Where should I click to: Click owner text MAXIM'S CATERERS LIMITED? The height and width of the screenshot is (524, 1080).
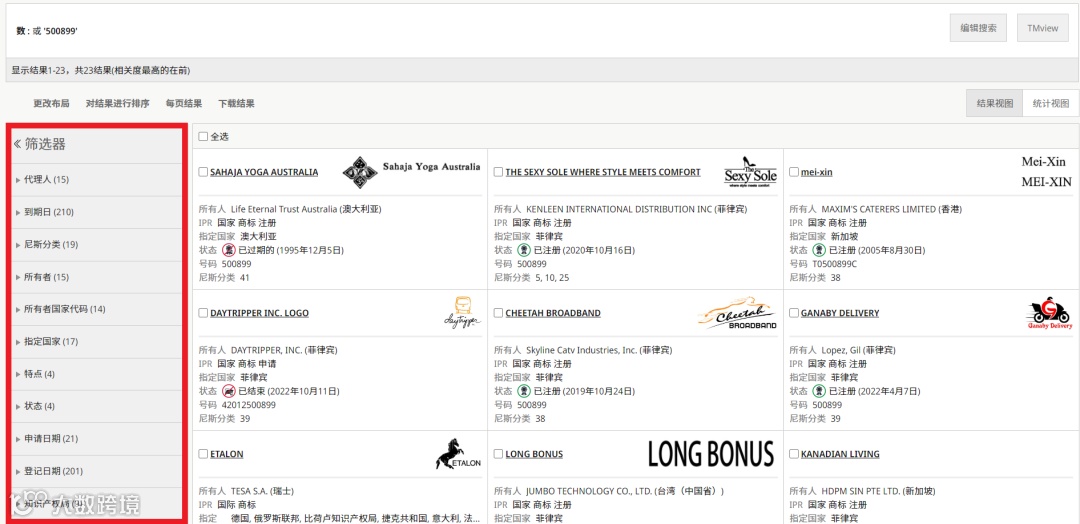879,209
